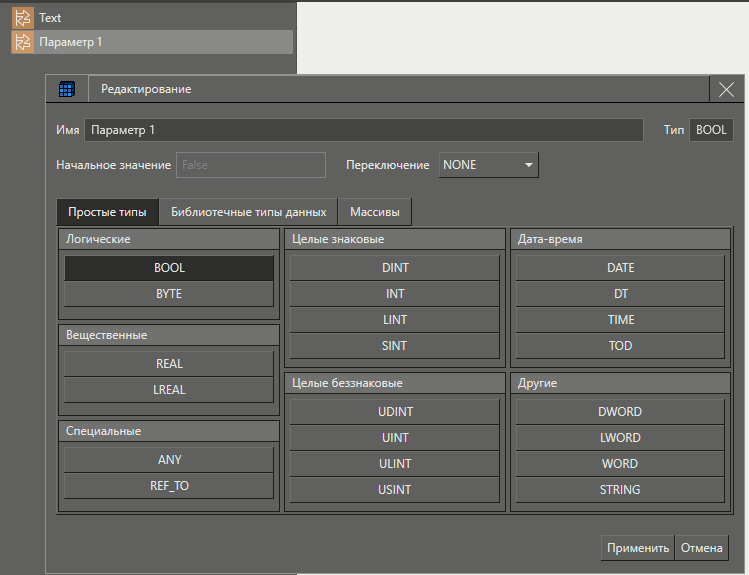Select the STRING type
The width and height of the screenshot is (749, 575).
coord(620,490)
